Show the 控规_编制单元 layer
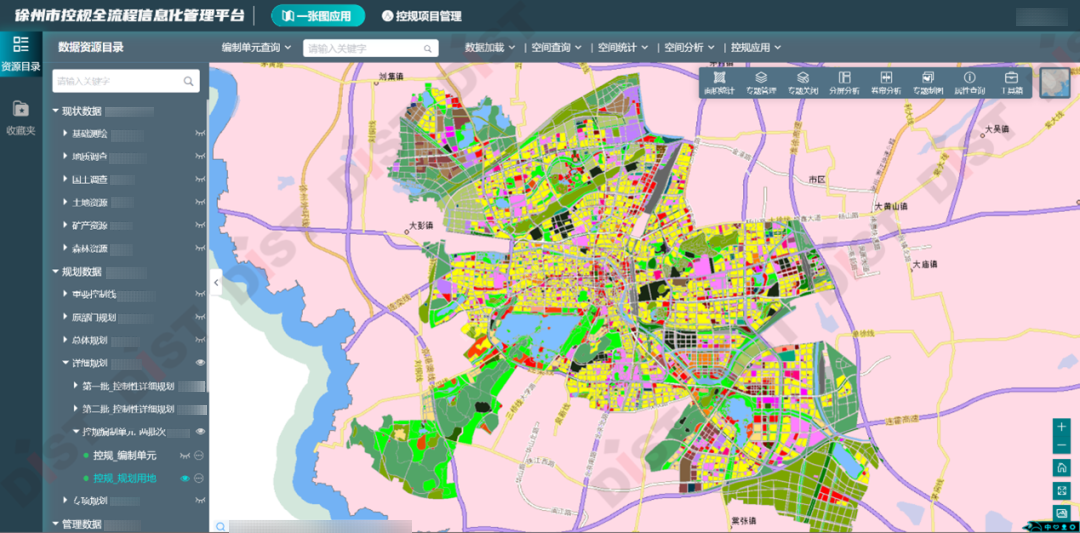 pyautogui.click(x=184, y=455)
